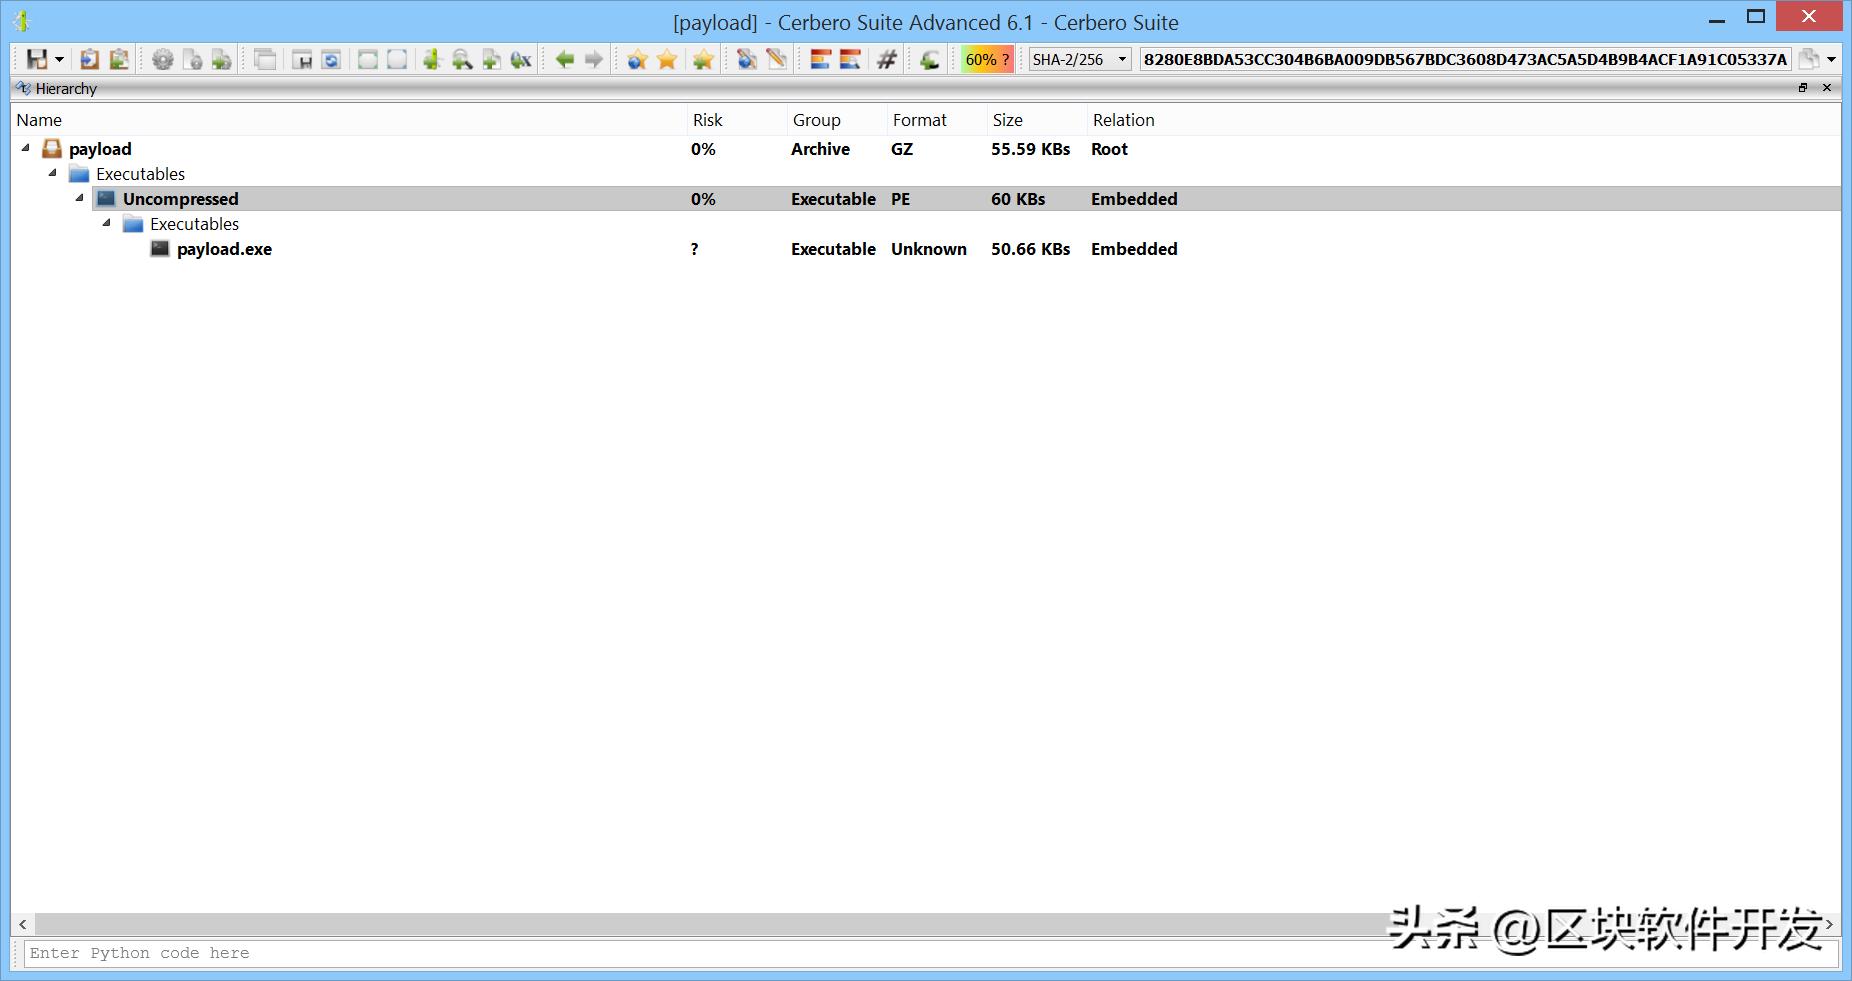Click the document with gear icon
This screenshot has width=1852, height=981.
tap(192, 60)
